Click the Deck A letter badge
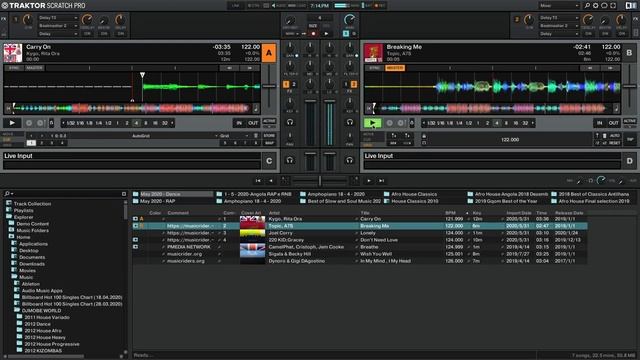The width and height of the screenshot is (640, 360). click(x=269, y=53)
